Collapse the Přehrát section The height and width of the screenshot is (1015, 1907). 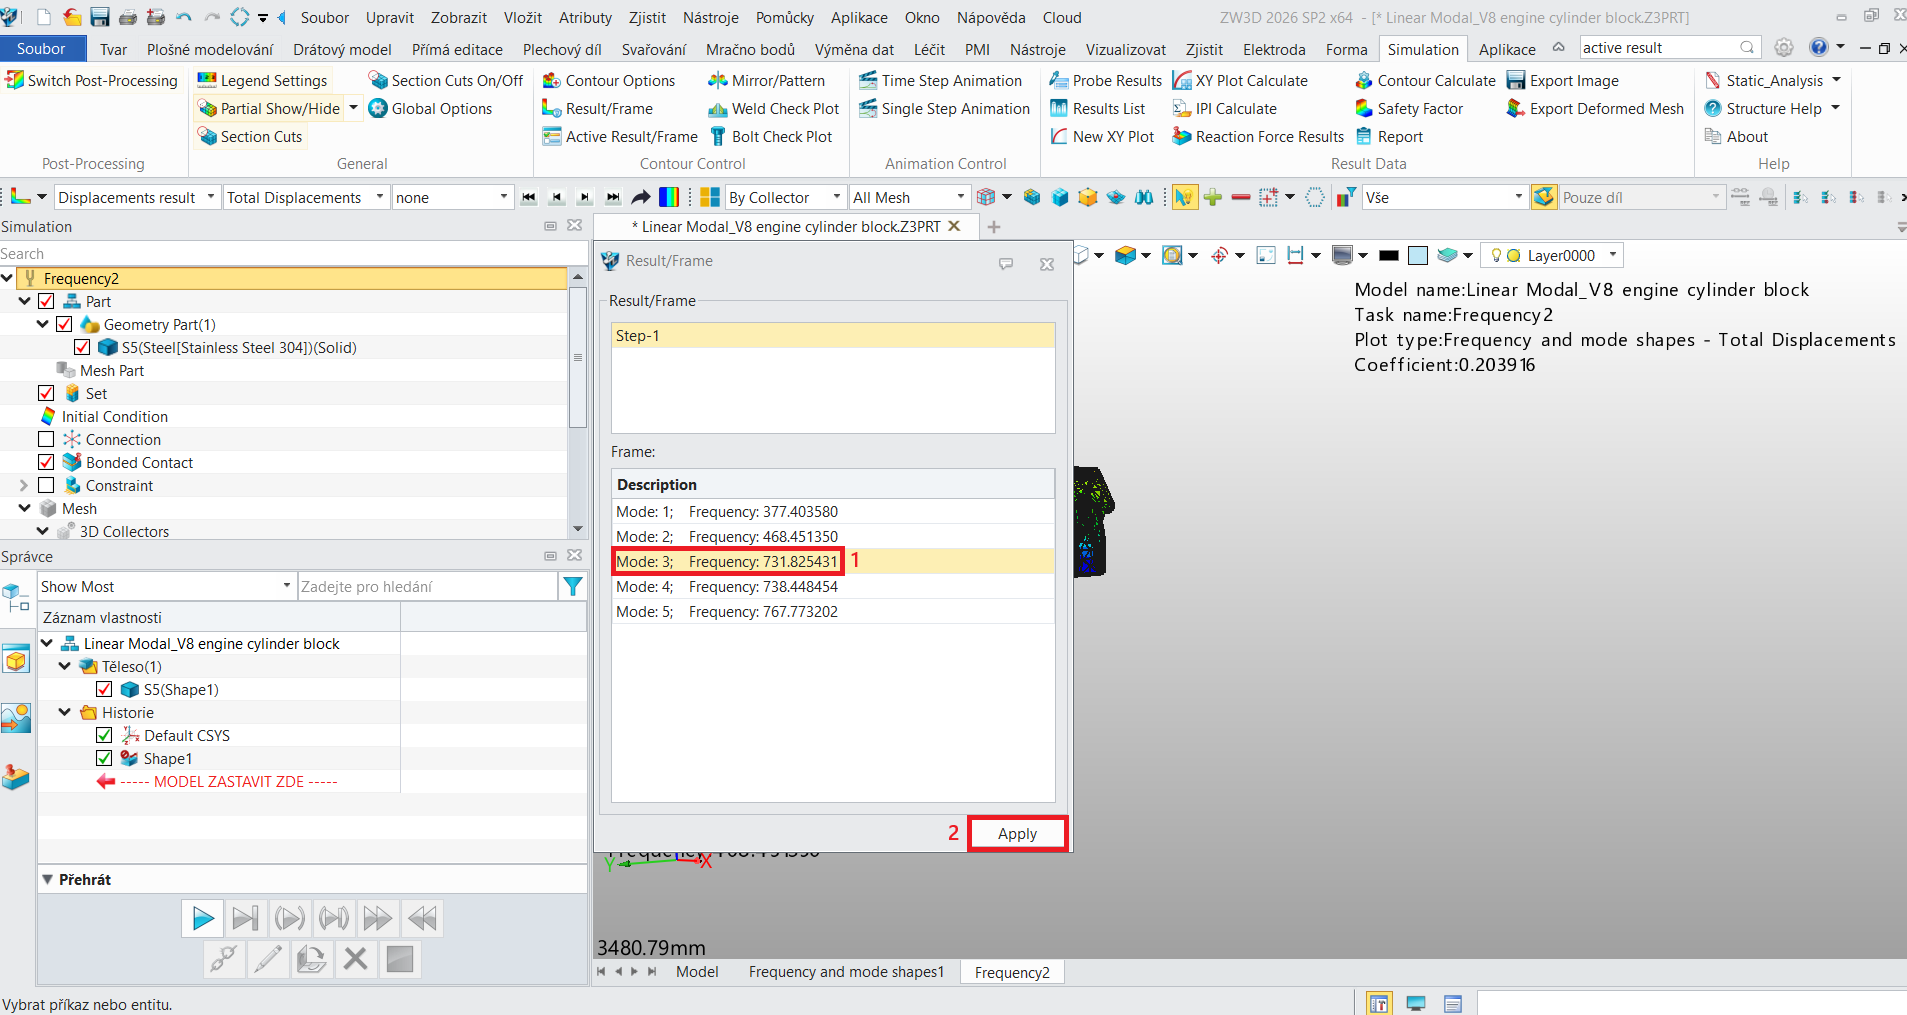[47, 879]
